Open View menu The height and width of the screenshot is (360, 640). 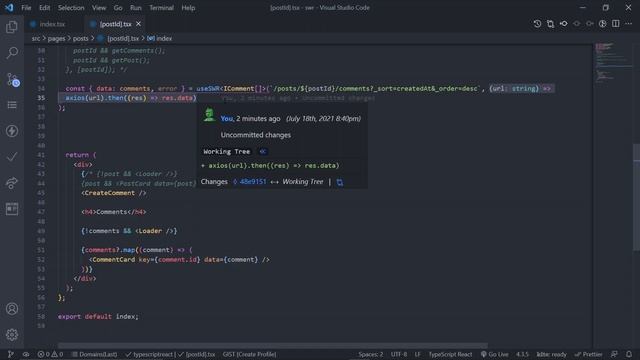[x=99, y=8]
